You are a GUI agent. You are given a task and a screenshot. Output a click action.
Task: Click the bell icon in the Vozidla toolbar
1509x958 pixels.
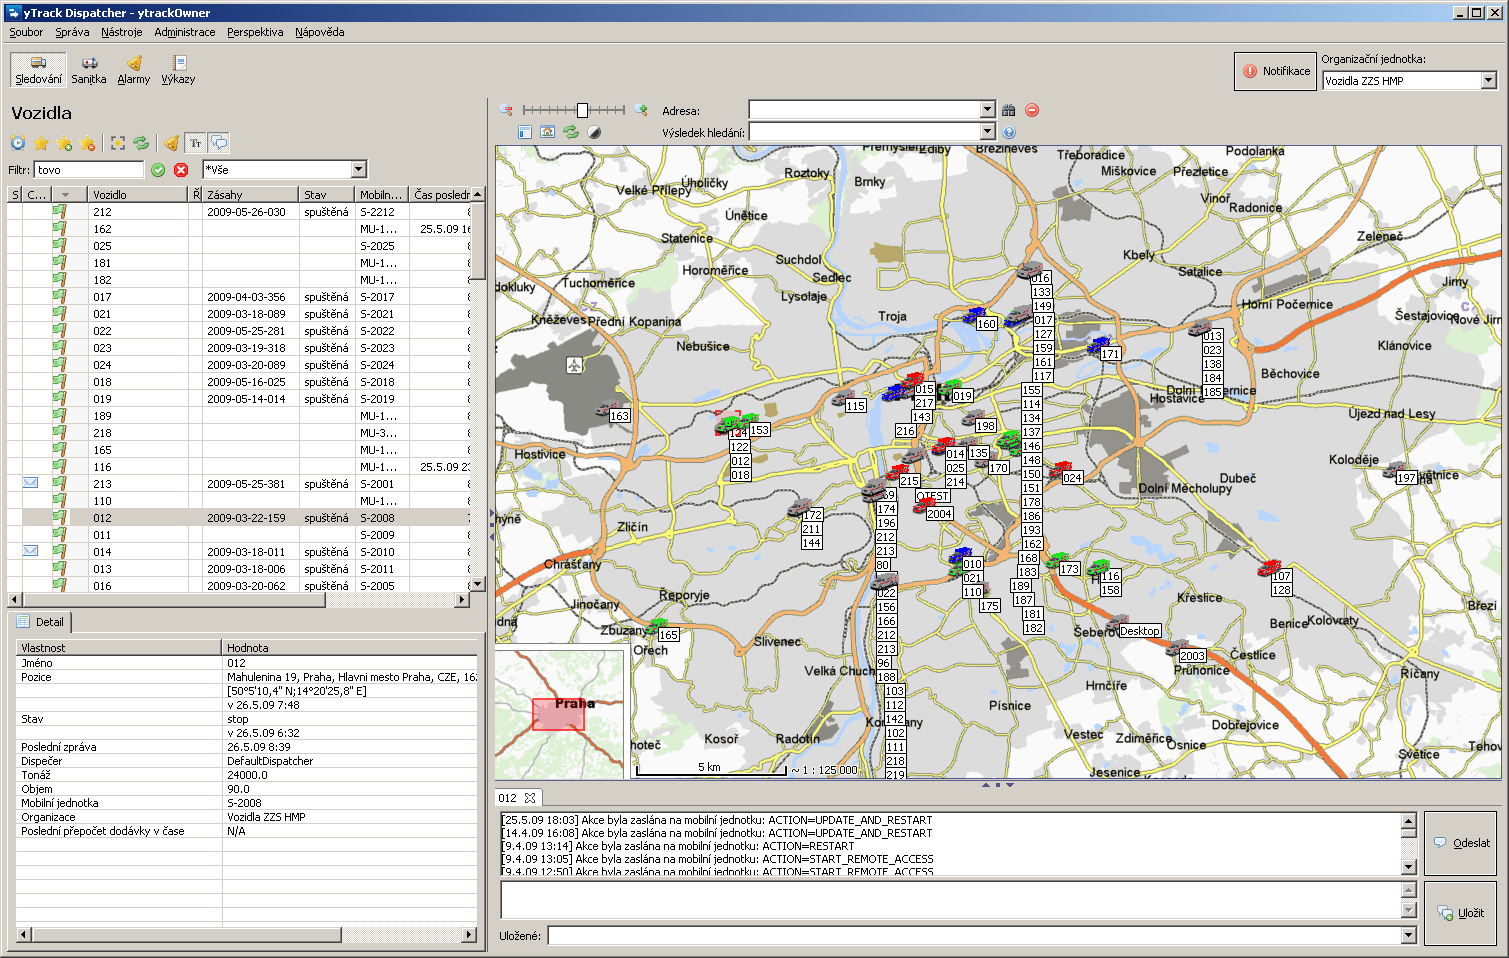pyautogui.click(x=172, y=143)
